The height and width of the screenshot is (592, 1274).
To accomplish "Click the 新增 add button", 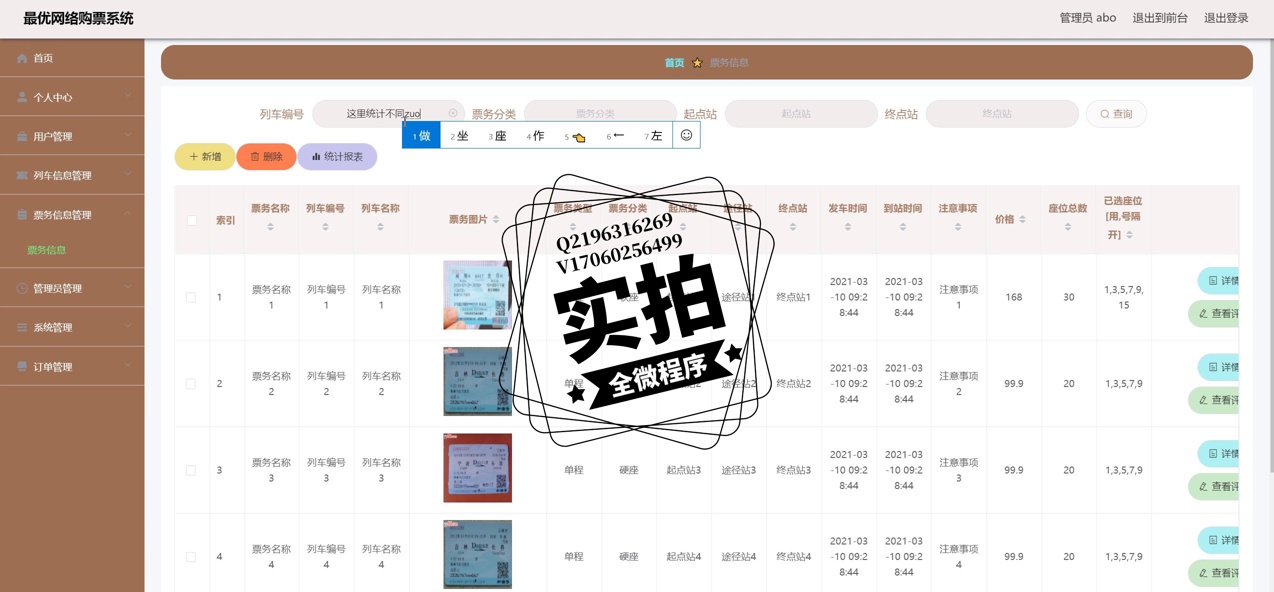I will (x=205, y=157).
